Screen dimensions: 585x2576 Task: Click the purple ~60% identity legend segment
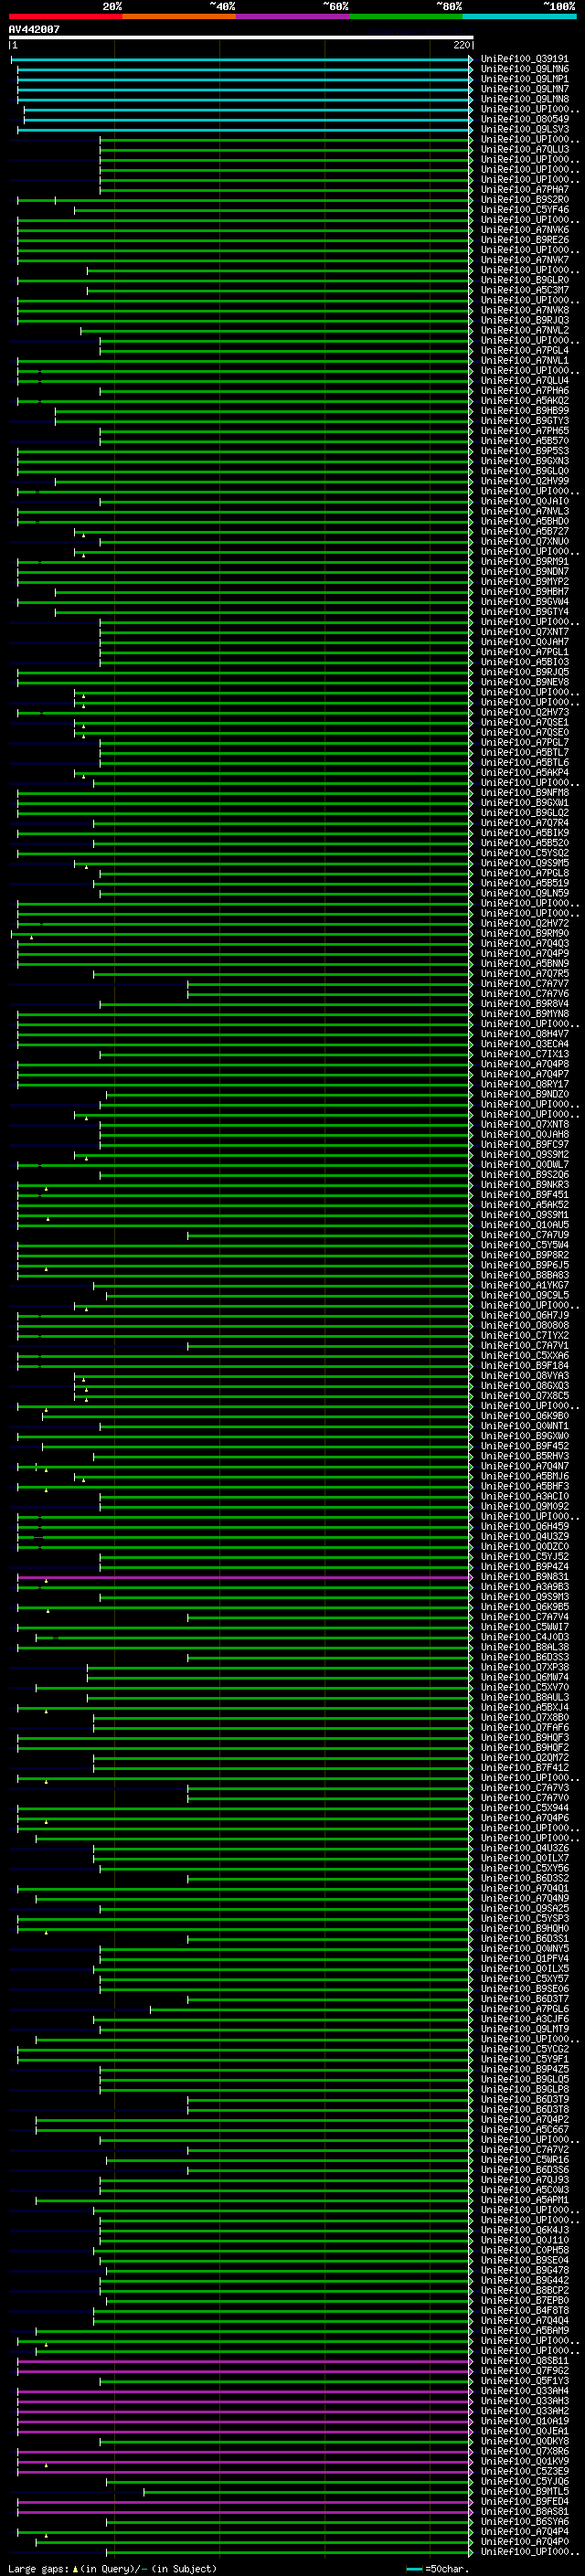tap(292, 16)
